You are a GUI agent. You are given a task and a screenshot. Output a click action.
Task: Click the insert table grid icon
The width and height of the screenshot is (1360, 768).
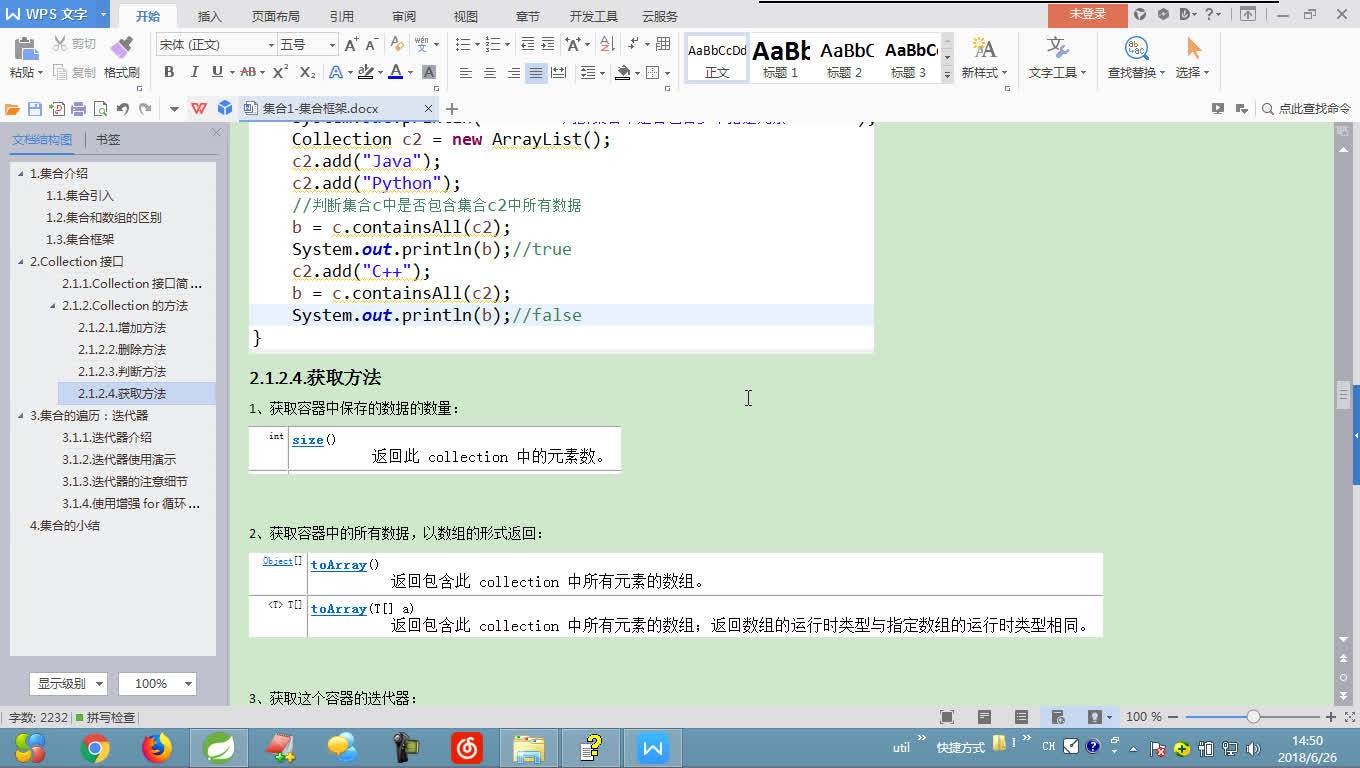point(663,45)
